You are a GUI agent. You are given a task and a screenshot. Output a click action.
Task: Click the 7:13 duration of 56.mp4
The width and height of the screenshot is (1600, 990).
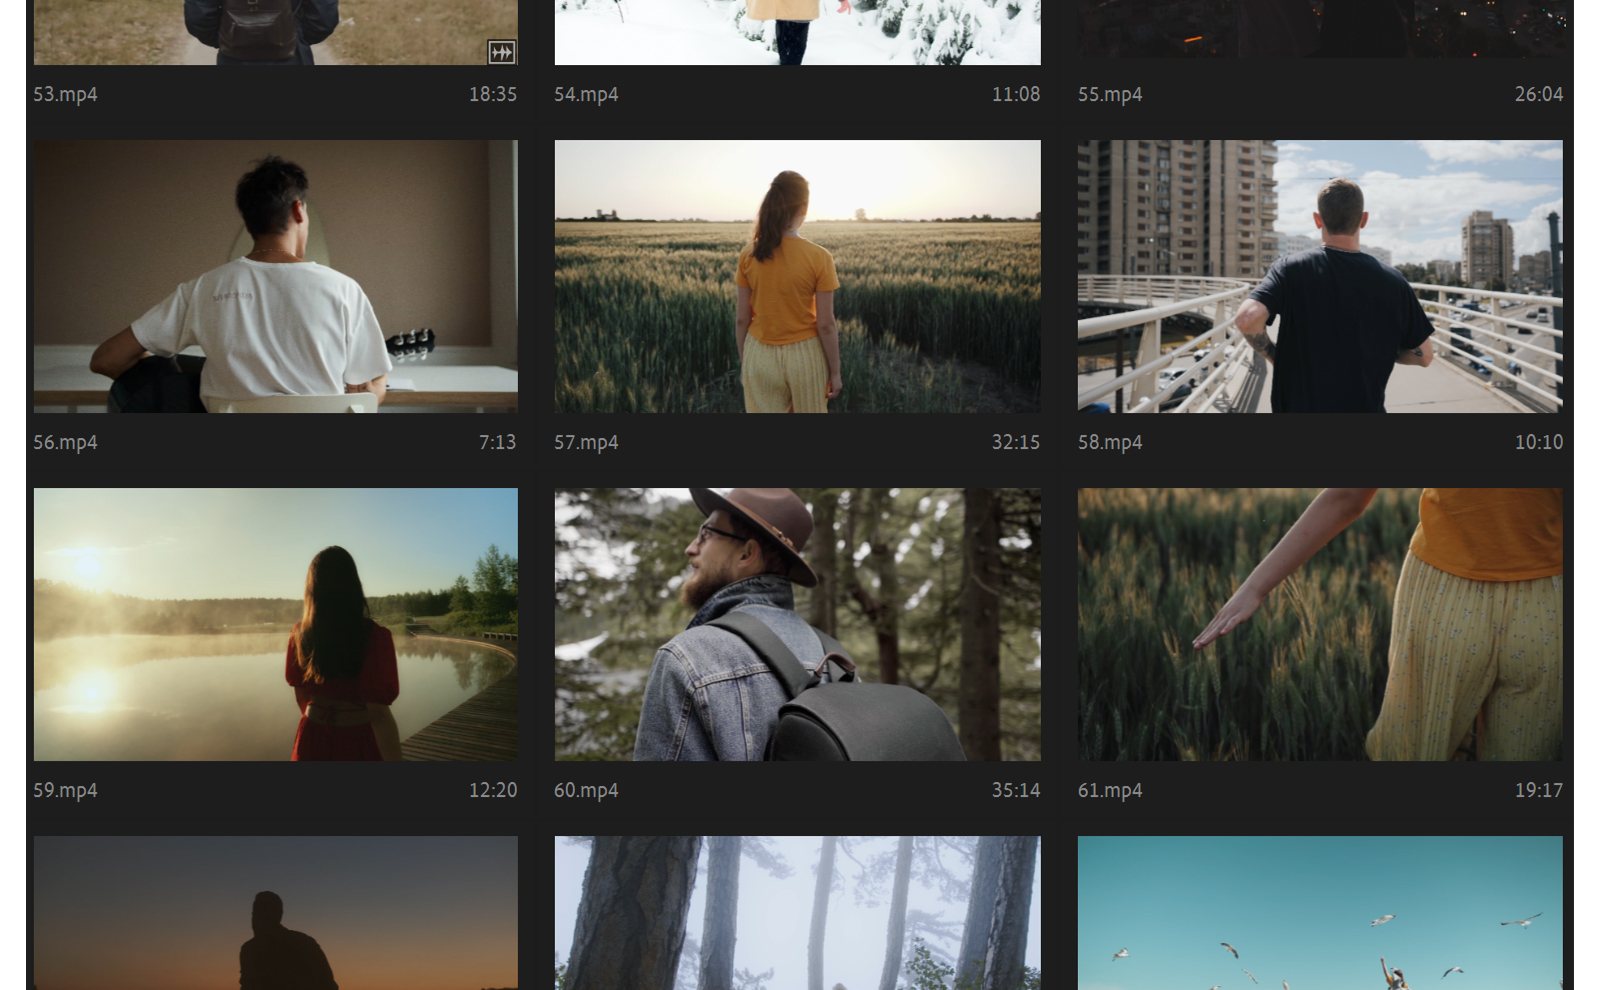[498, 442]
